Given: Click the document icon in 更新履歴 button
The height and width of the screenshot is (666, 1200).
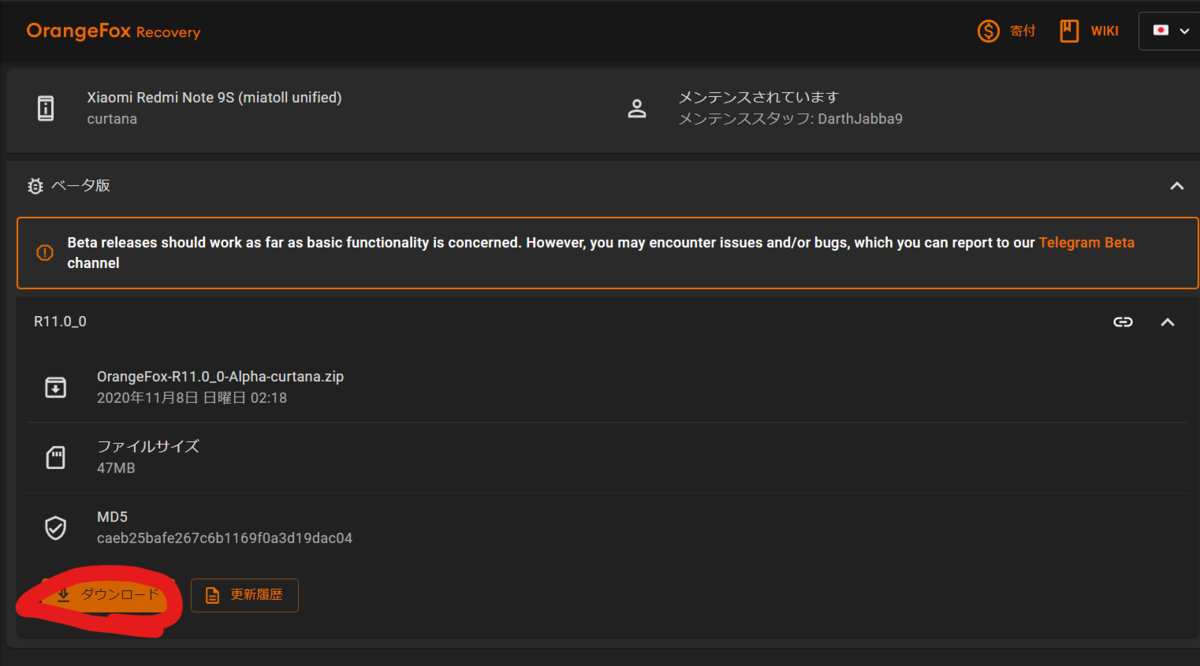Looking at the screenshot, I should pos(212,595).
